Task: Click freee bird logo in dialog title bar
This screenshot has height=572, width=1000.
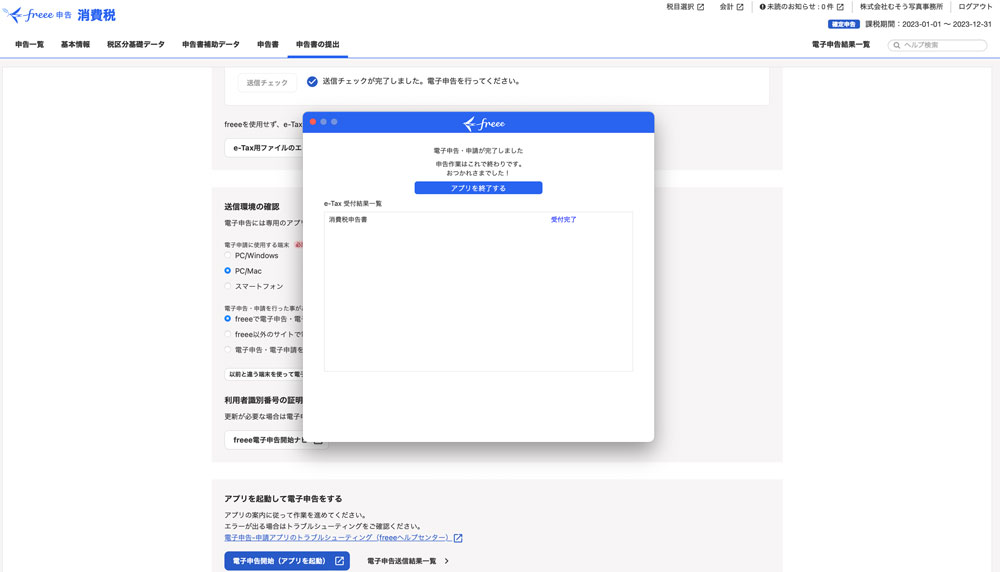Action: point(483,123)
